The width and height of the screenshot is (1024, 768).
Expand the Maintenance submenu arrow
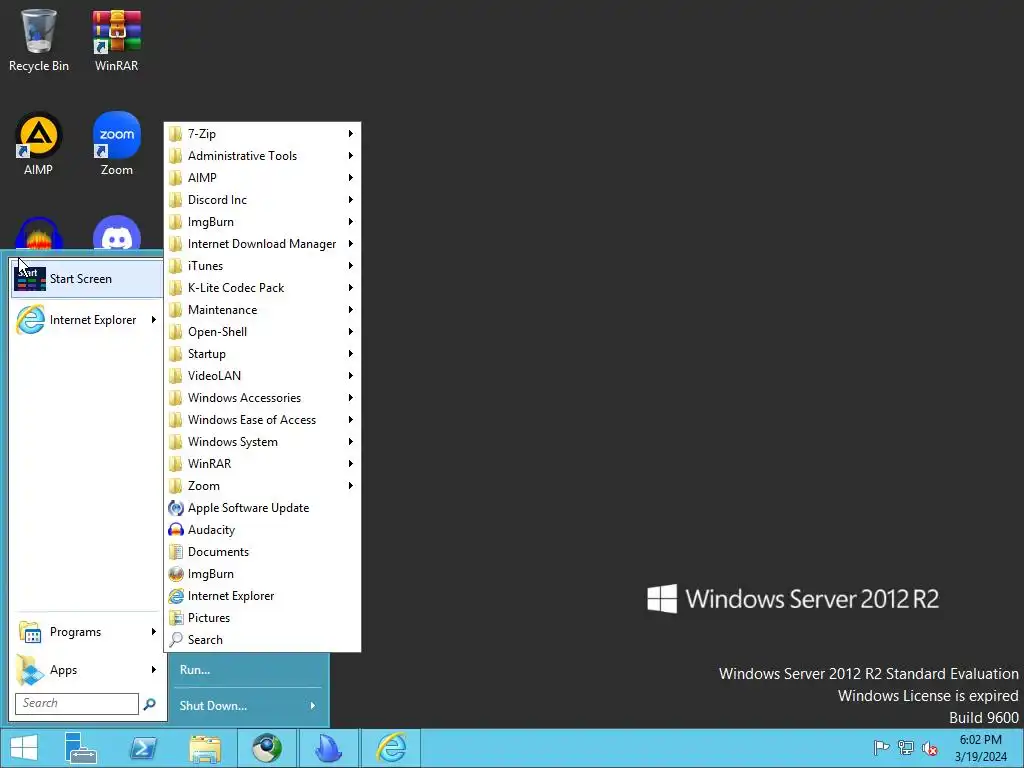tap(351, 310)
